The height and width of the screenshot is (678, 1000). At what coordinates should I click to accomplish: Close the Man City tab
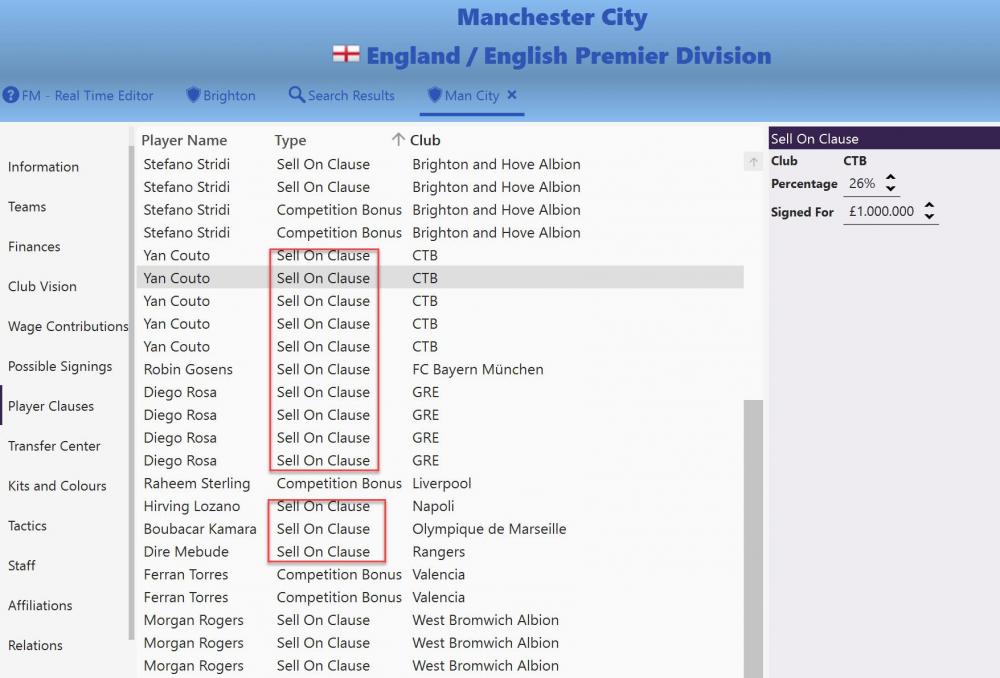[x=511, y=94]
